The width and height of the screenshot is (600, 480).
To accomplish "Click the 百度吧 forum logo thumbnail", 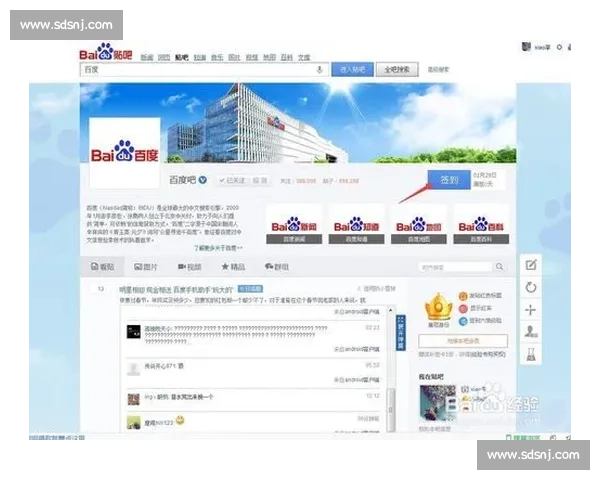I will (124, 153).
